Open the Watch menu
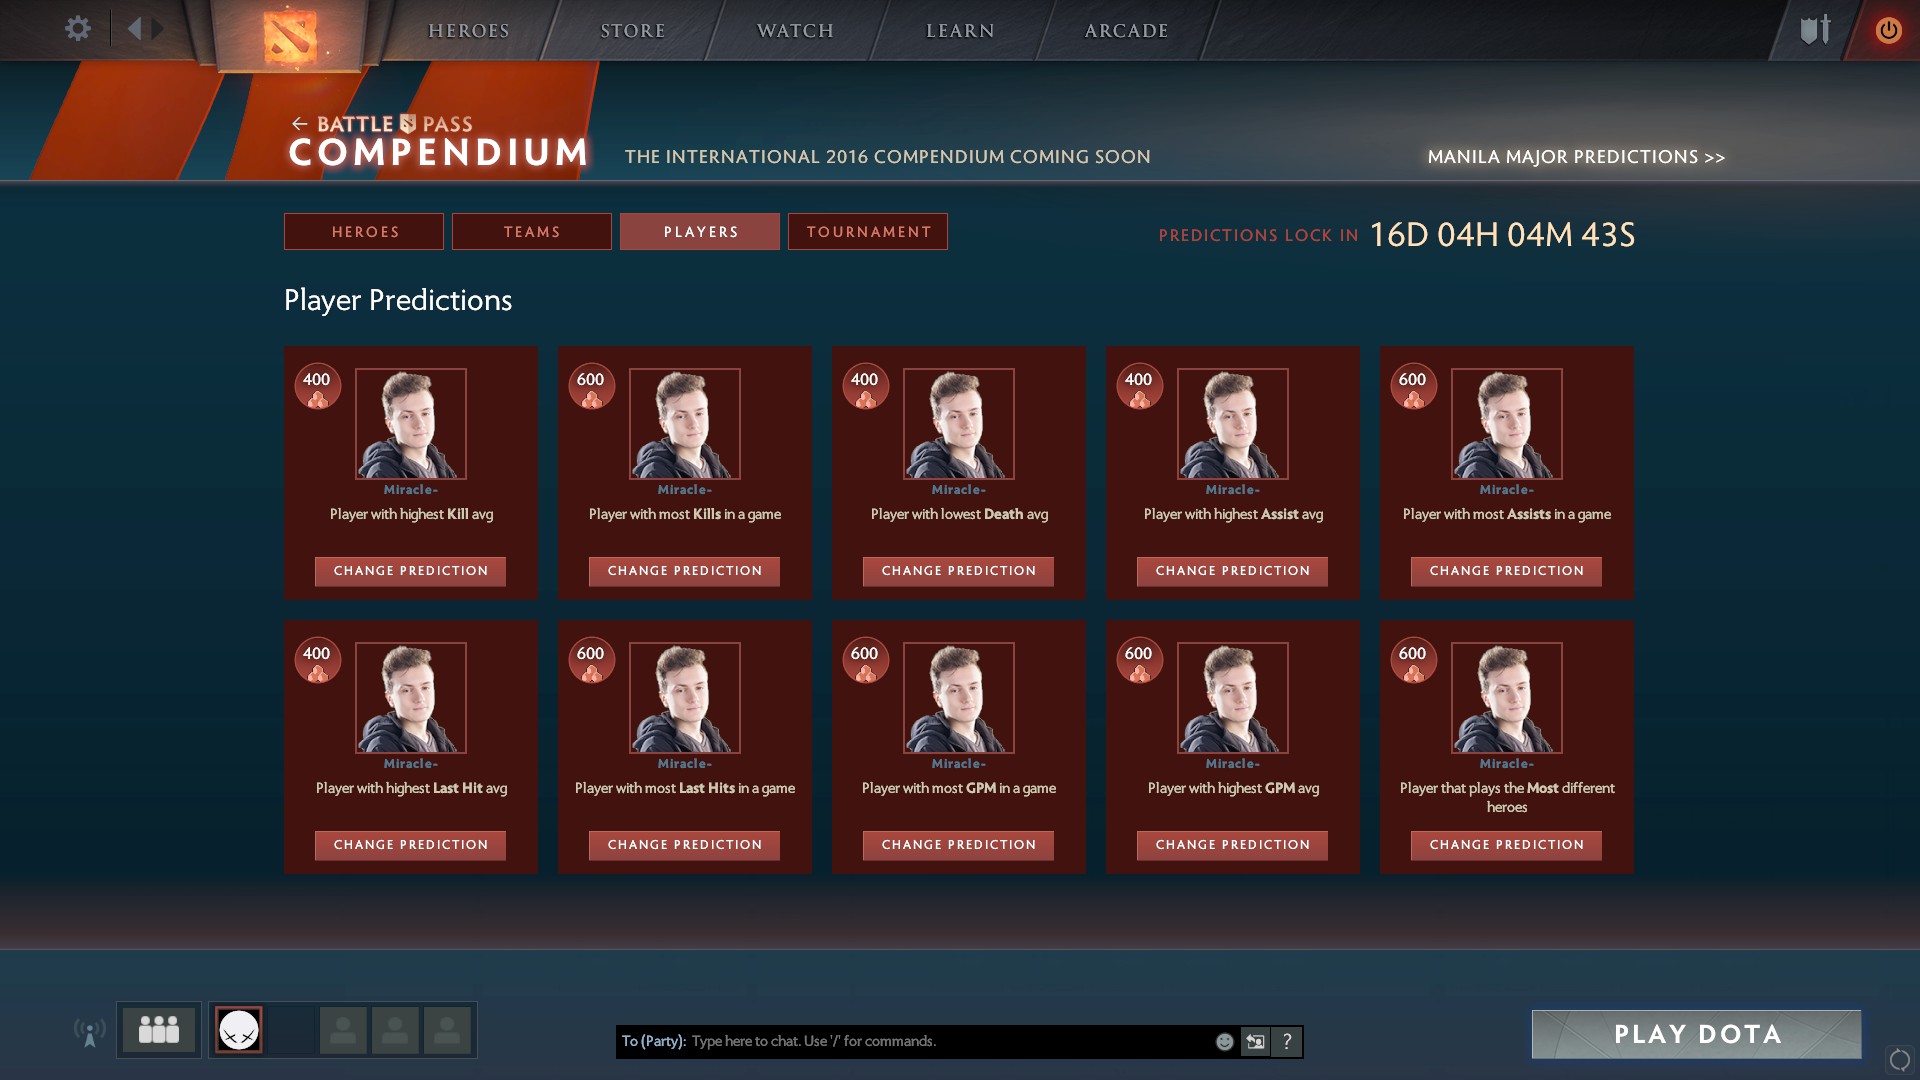The width and height of the screenshot is (1920, 1080). (x=795, y=31)
